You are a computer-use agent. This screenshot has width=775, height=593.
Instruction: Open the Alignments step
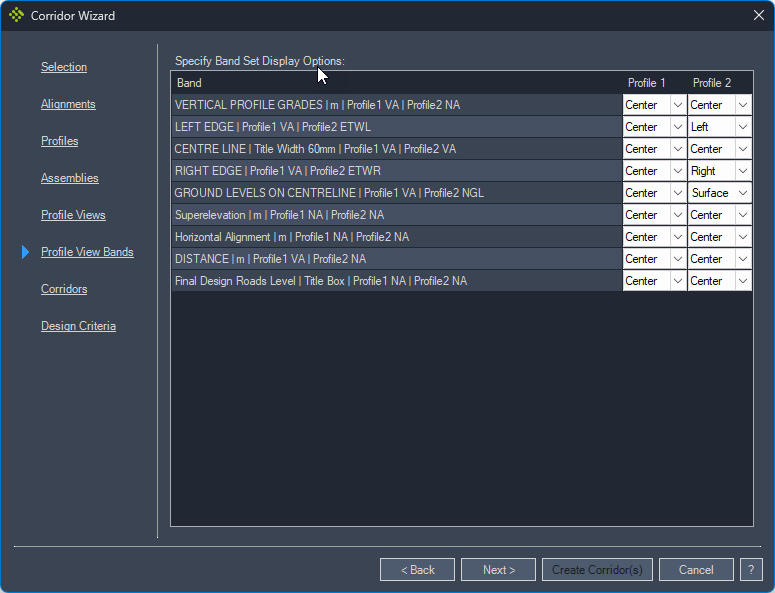click(x=68, y=104)
